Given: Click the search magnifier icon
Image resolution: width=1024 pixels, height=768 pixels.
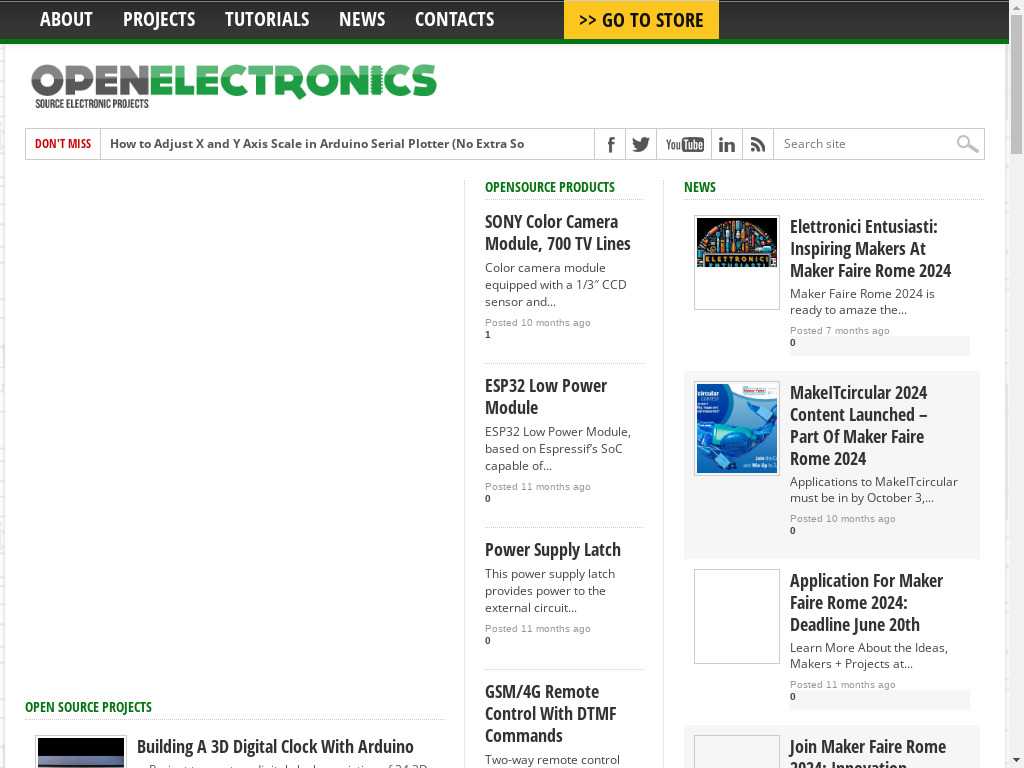Looking at the screenshot, I should (967, 144).
